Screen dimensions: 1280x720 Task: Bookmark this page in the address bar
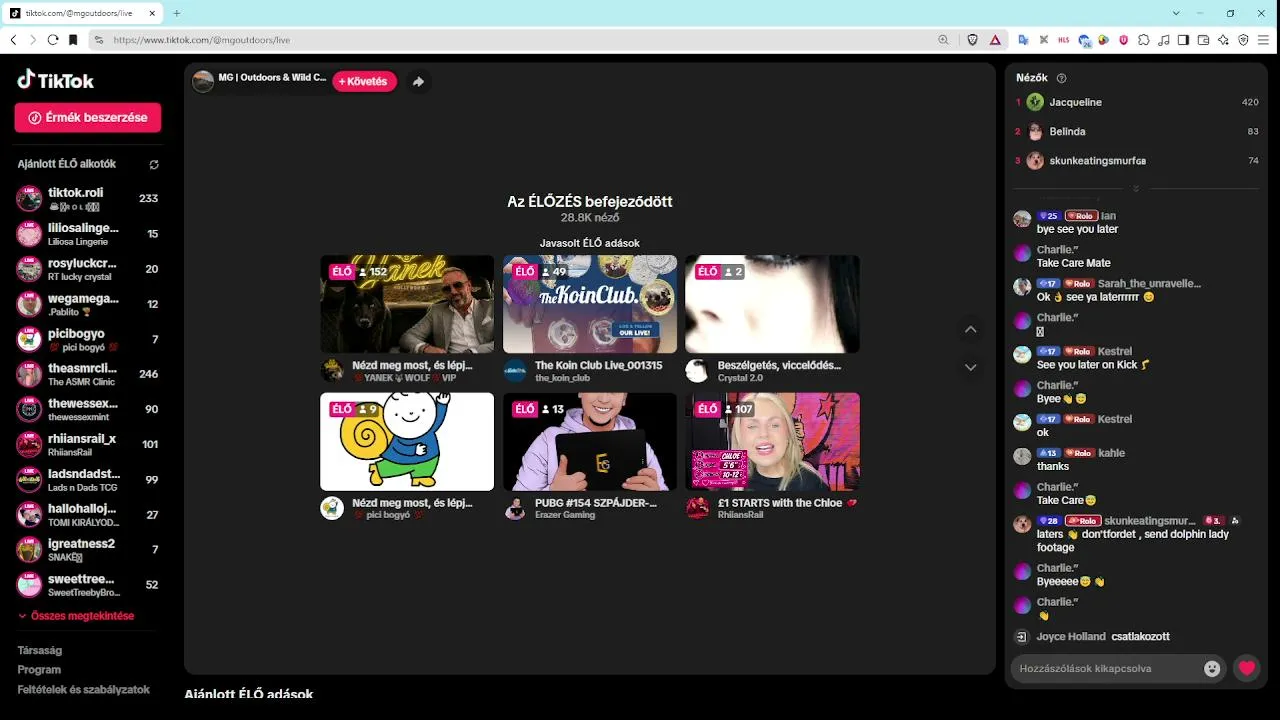73,40
